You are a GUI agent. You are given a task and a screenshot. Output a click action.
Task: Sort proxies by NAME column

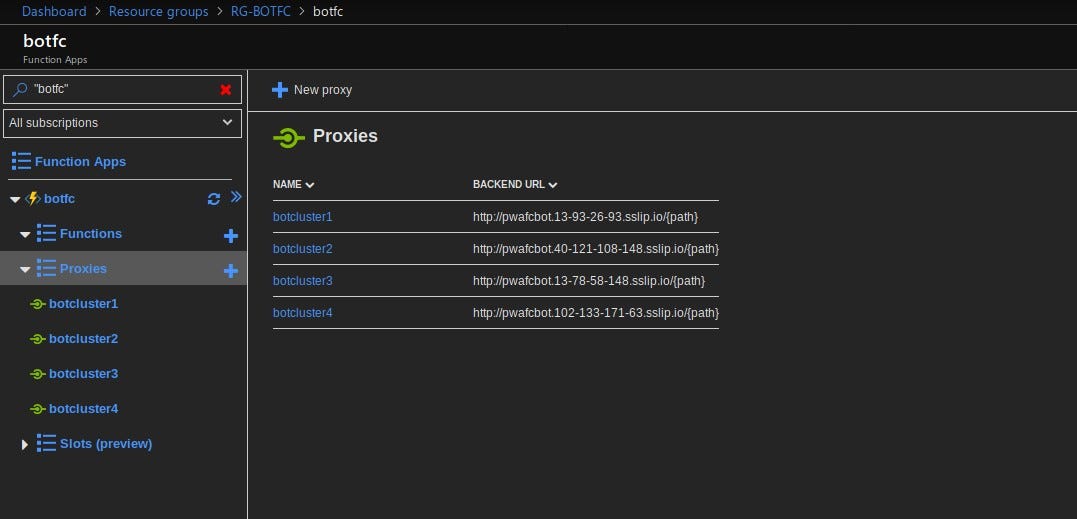point(293,185)
